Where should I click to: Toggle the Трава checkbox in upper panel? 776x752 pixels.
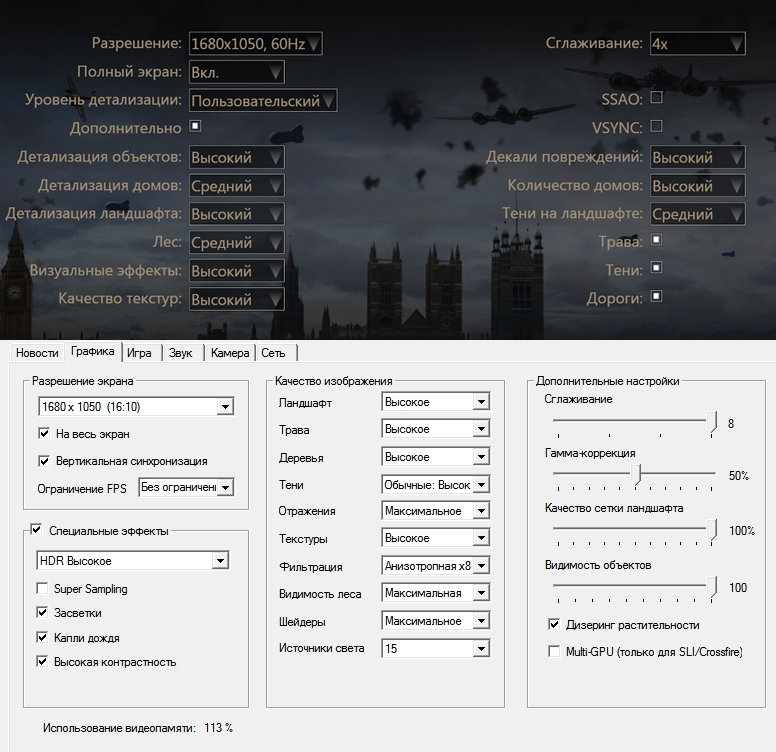point(656,240)
